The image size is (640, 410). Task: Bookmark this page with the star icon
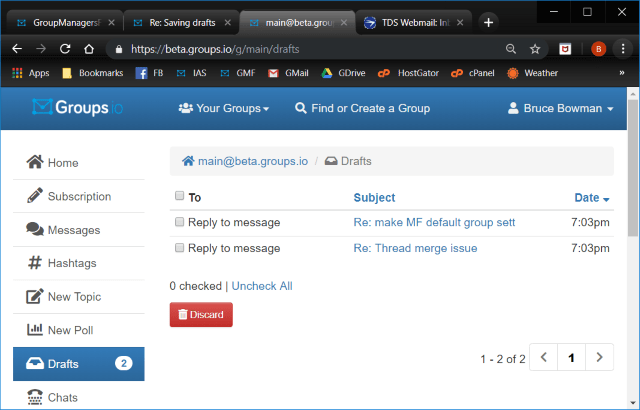coord(535,49)
